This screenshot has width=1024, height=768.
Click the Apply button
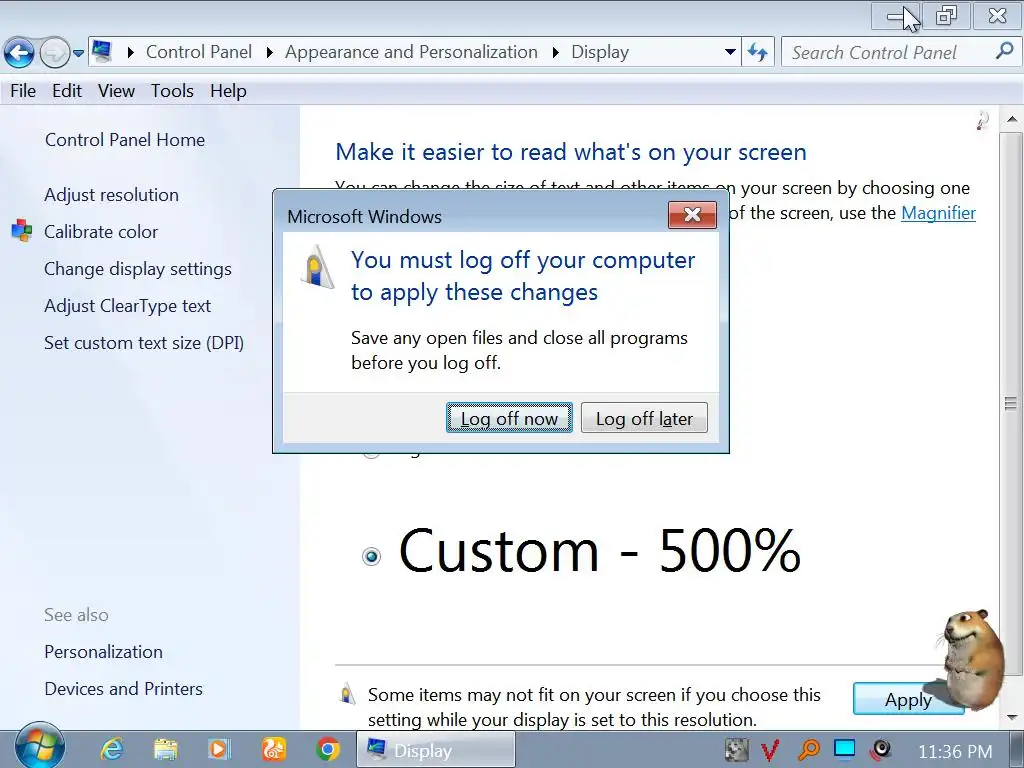[908, 699]
